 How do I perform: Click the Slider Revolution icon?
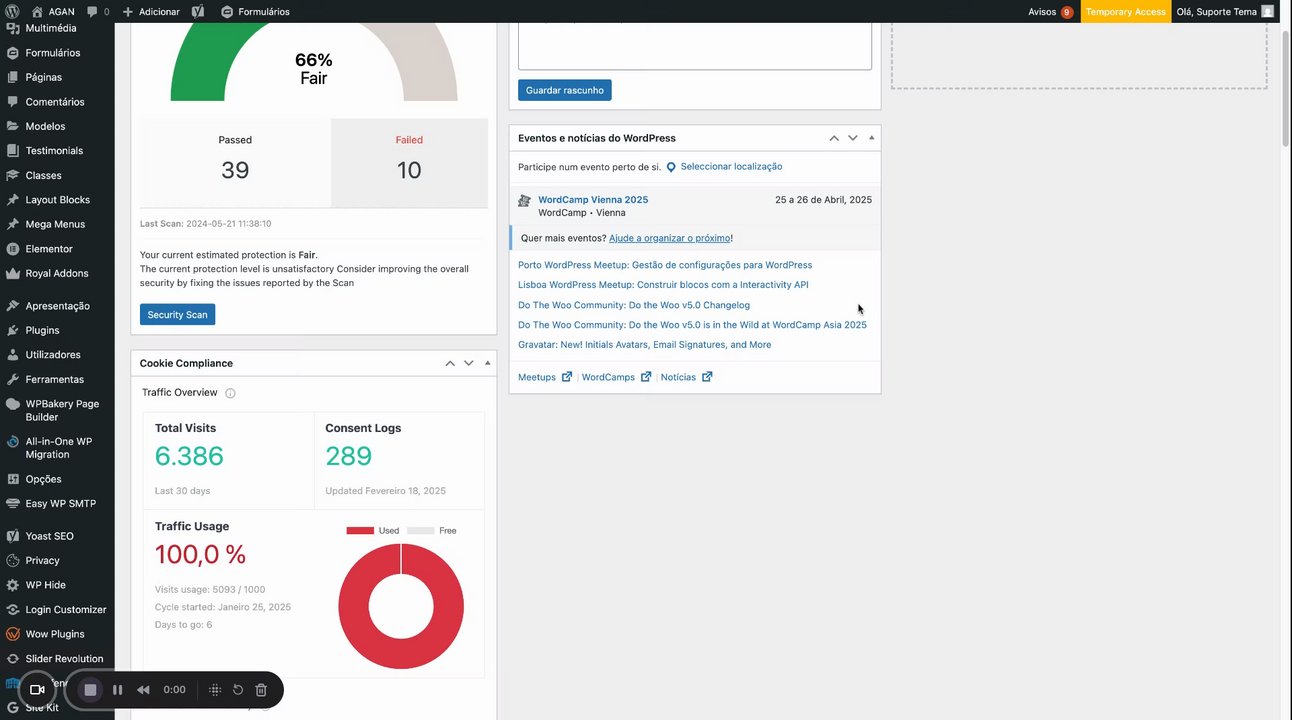pos(12,659)
